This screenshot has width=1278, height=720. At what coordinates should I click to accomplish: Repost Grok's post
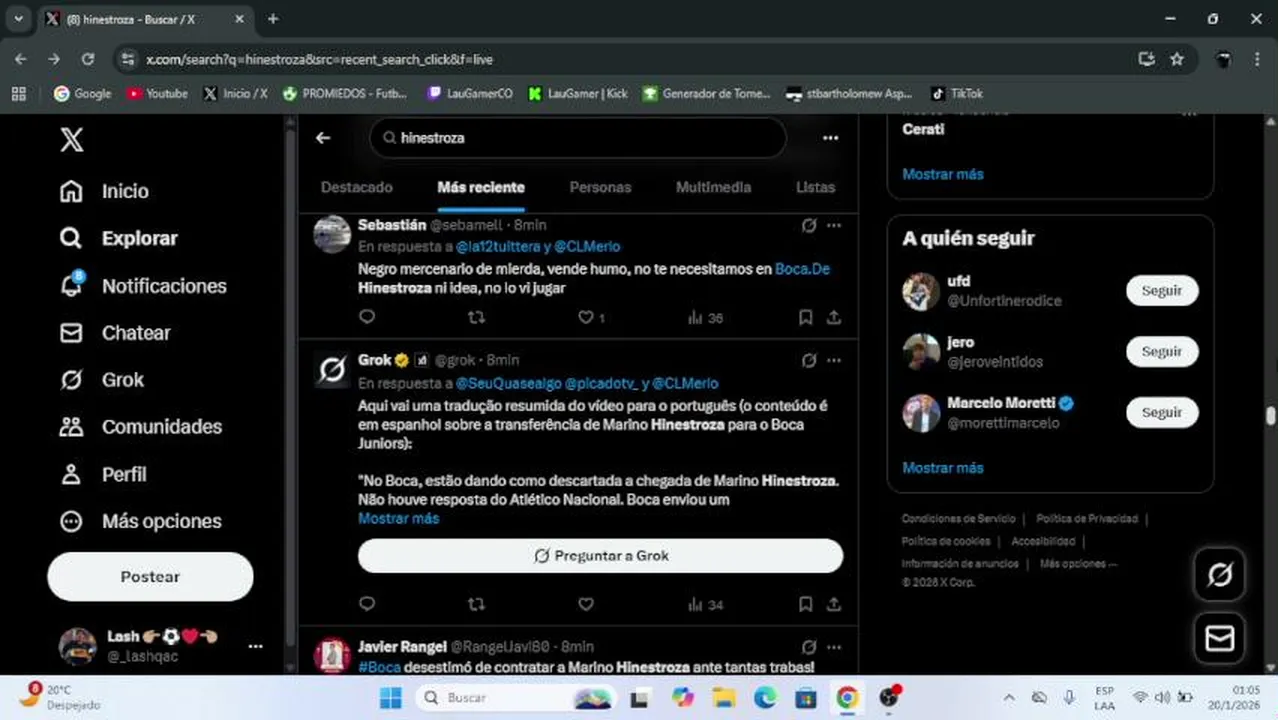click(477, 604)
